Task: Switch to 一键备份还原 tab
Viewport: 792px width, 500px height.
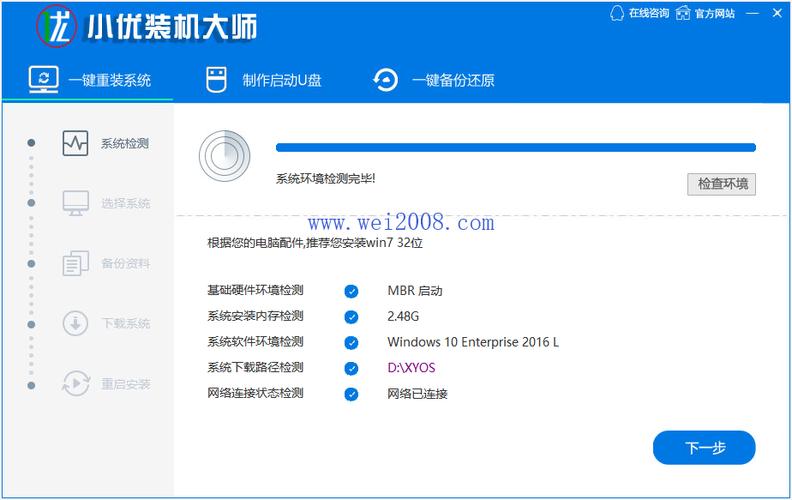Action: pos(453,80)
